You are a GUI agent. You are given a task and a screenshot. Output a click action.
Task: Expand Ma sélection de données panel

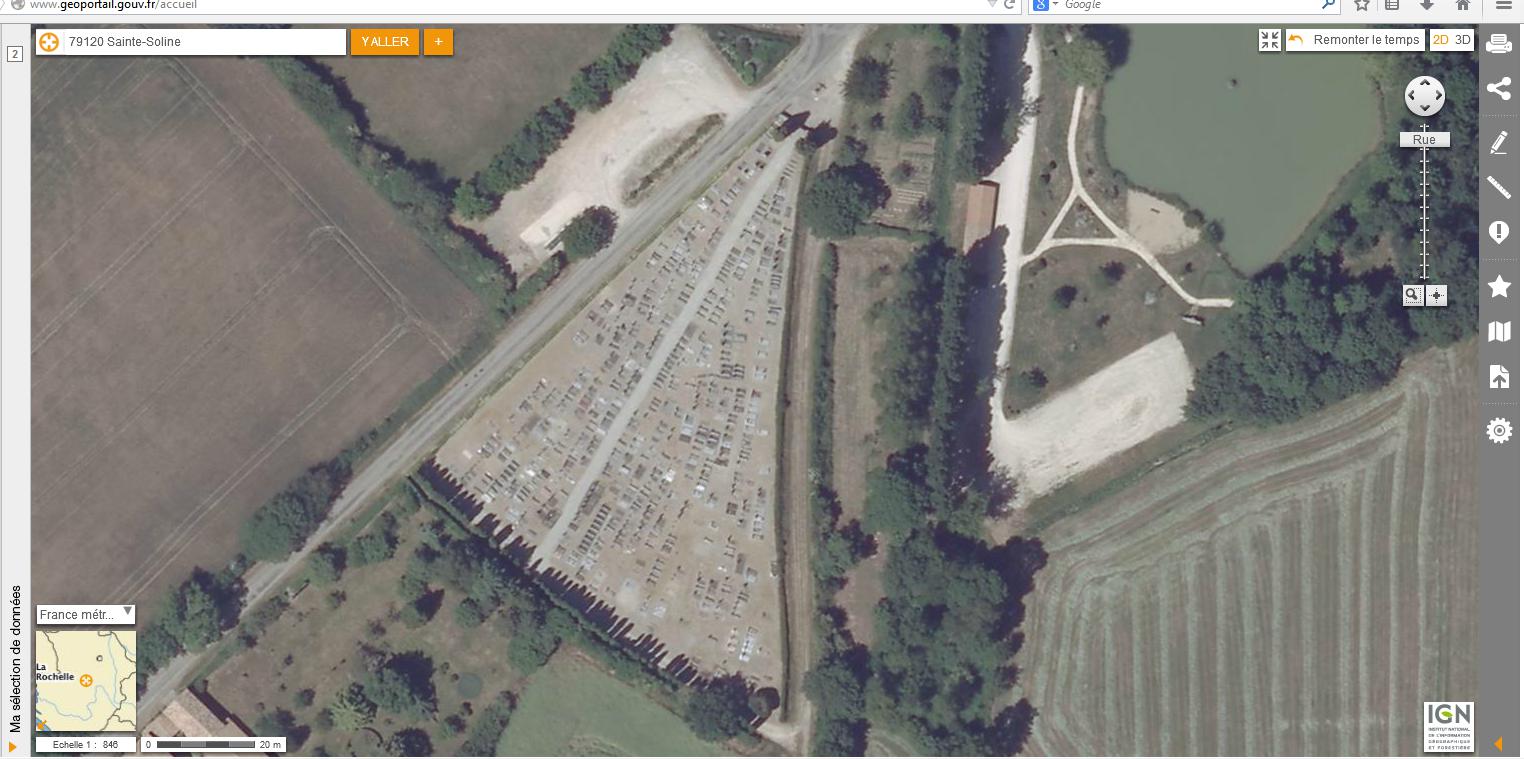[x=14, y=659]
